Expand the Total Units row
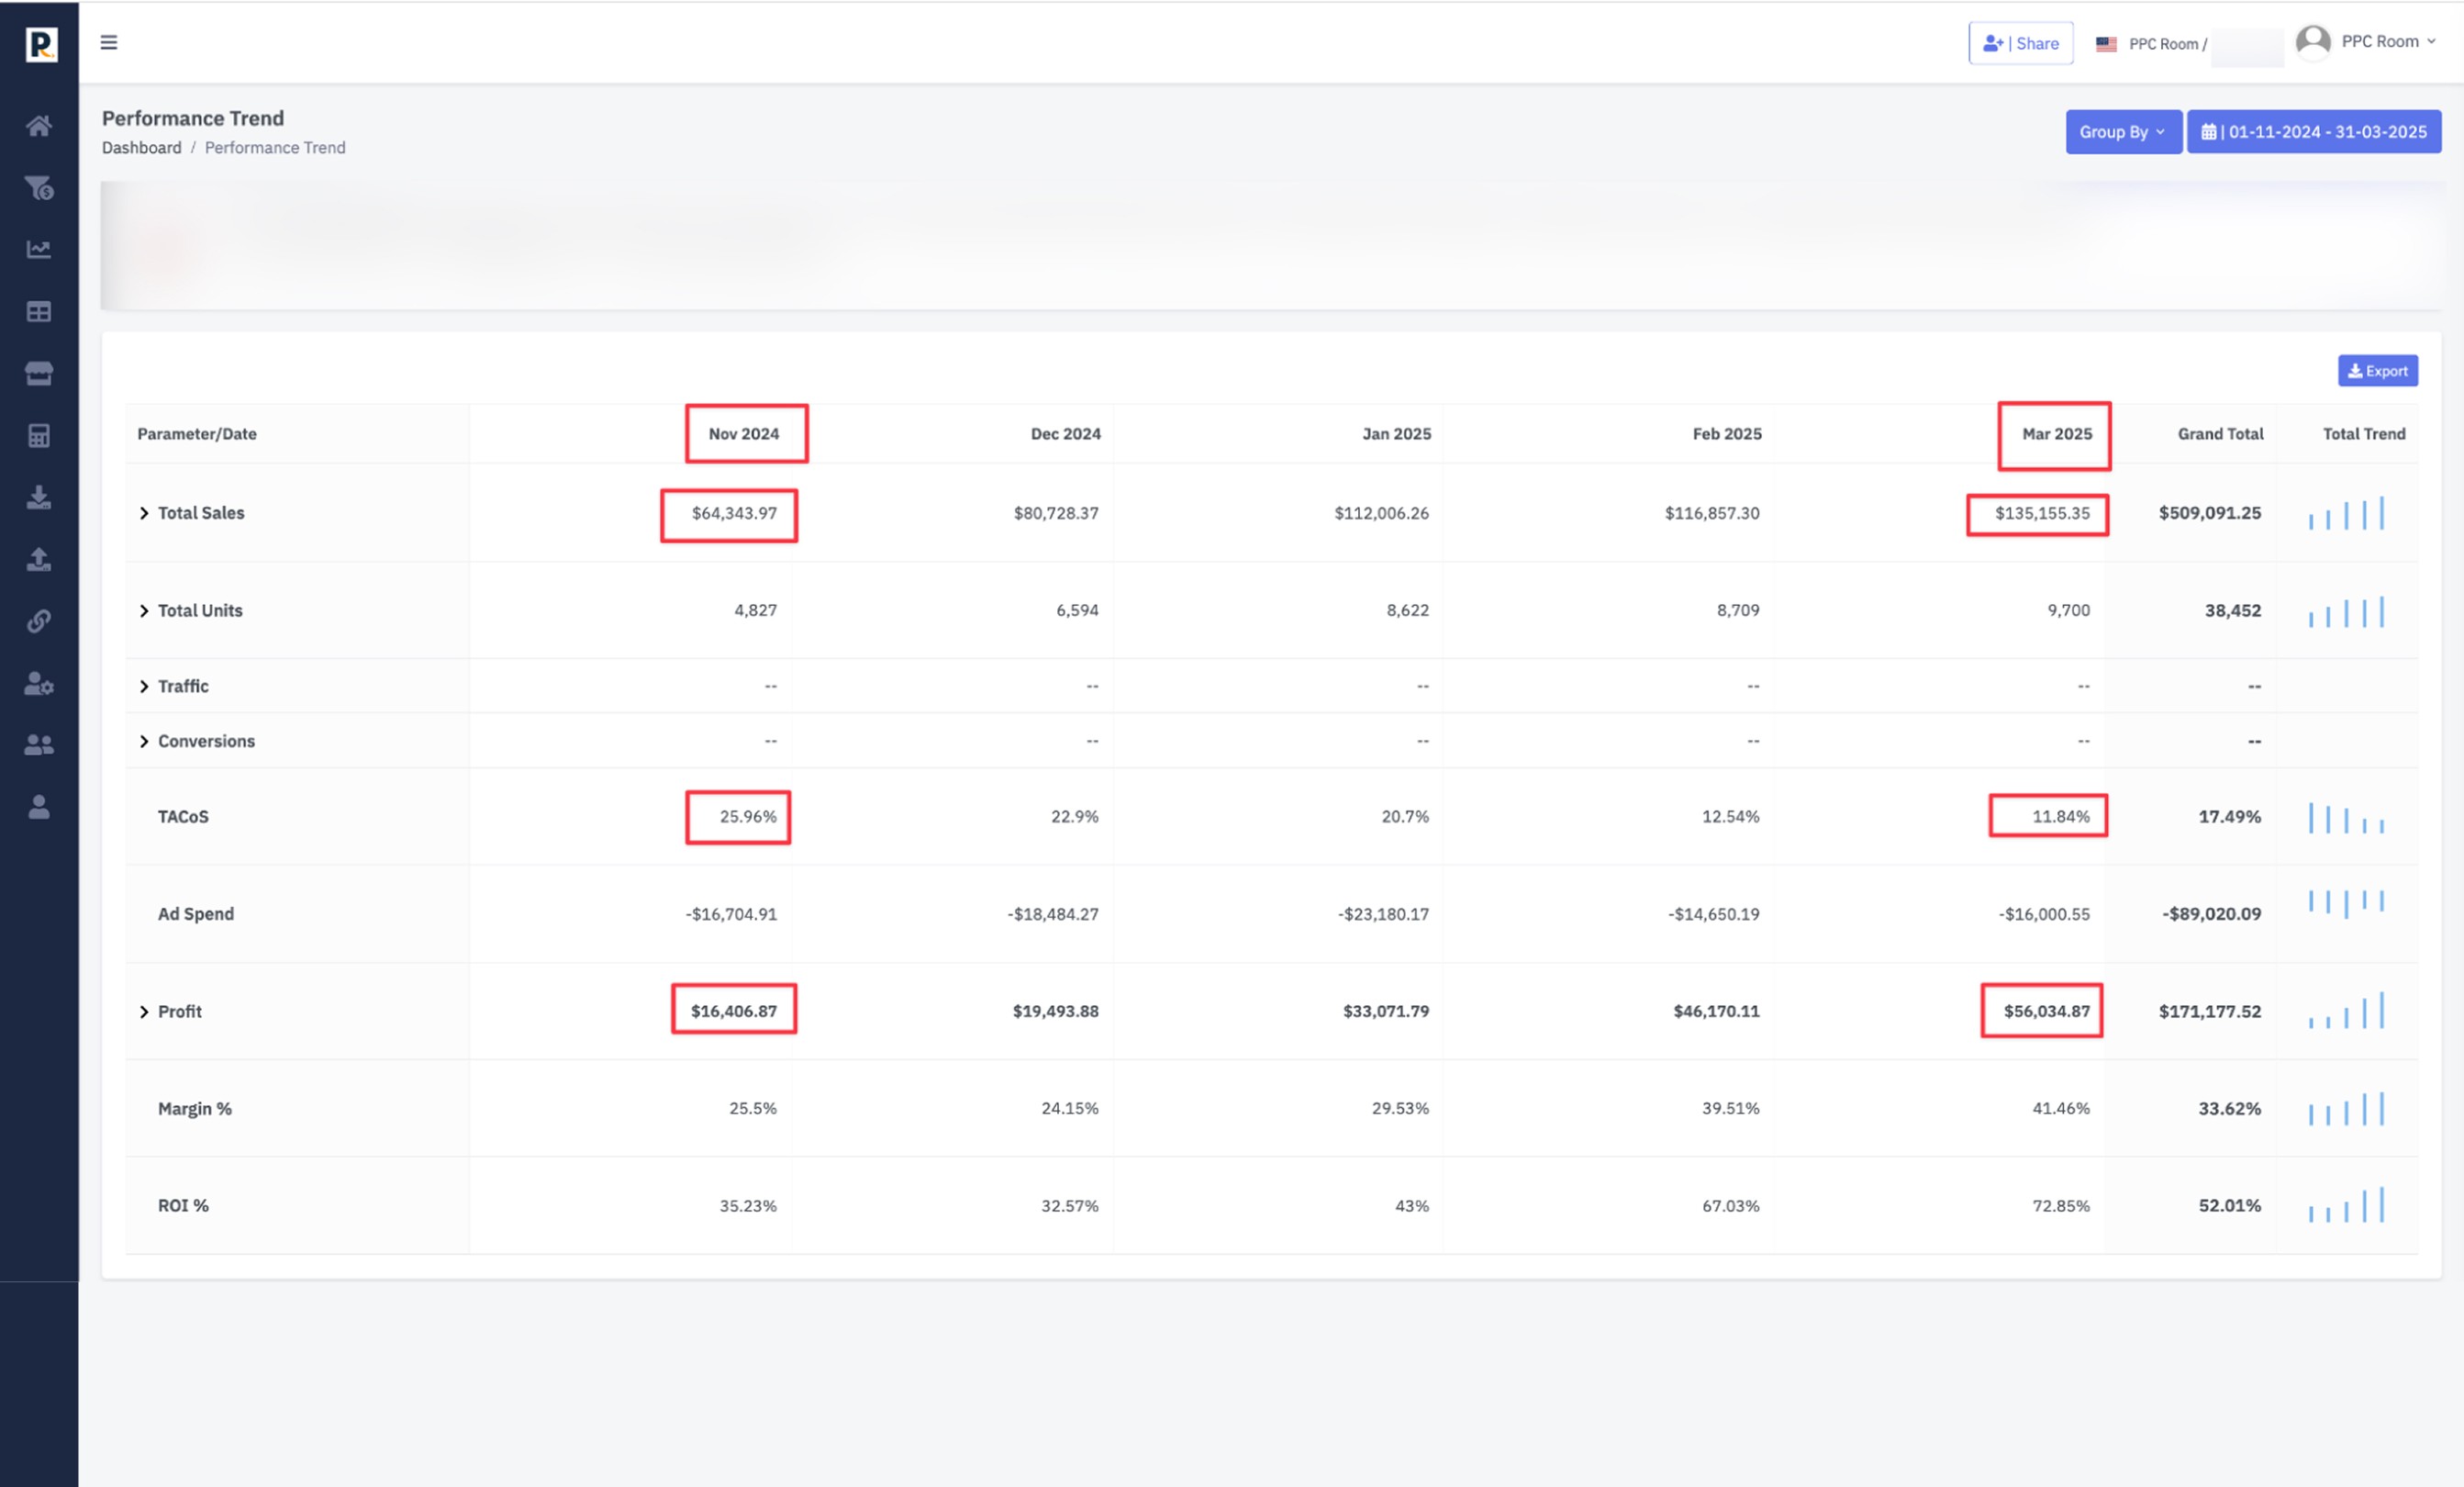This screenshot has width=2464, height=1487. click(144, 611)
